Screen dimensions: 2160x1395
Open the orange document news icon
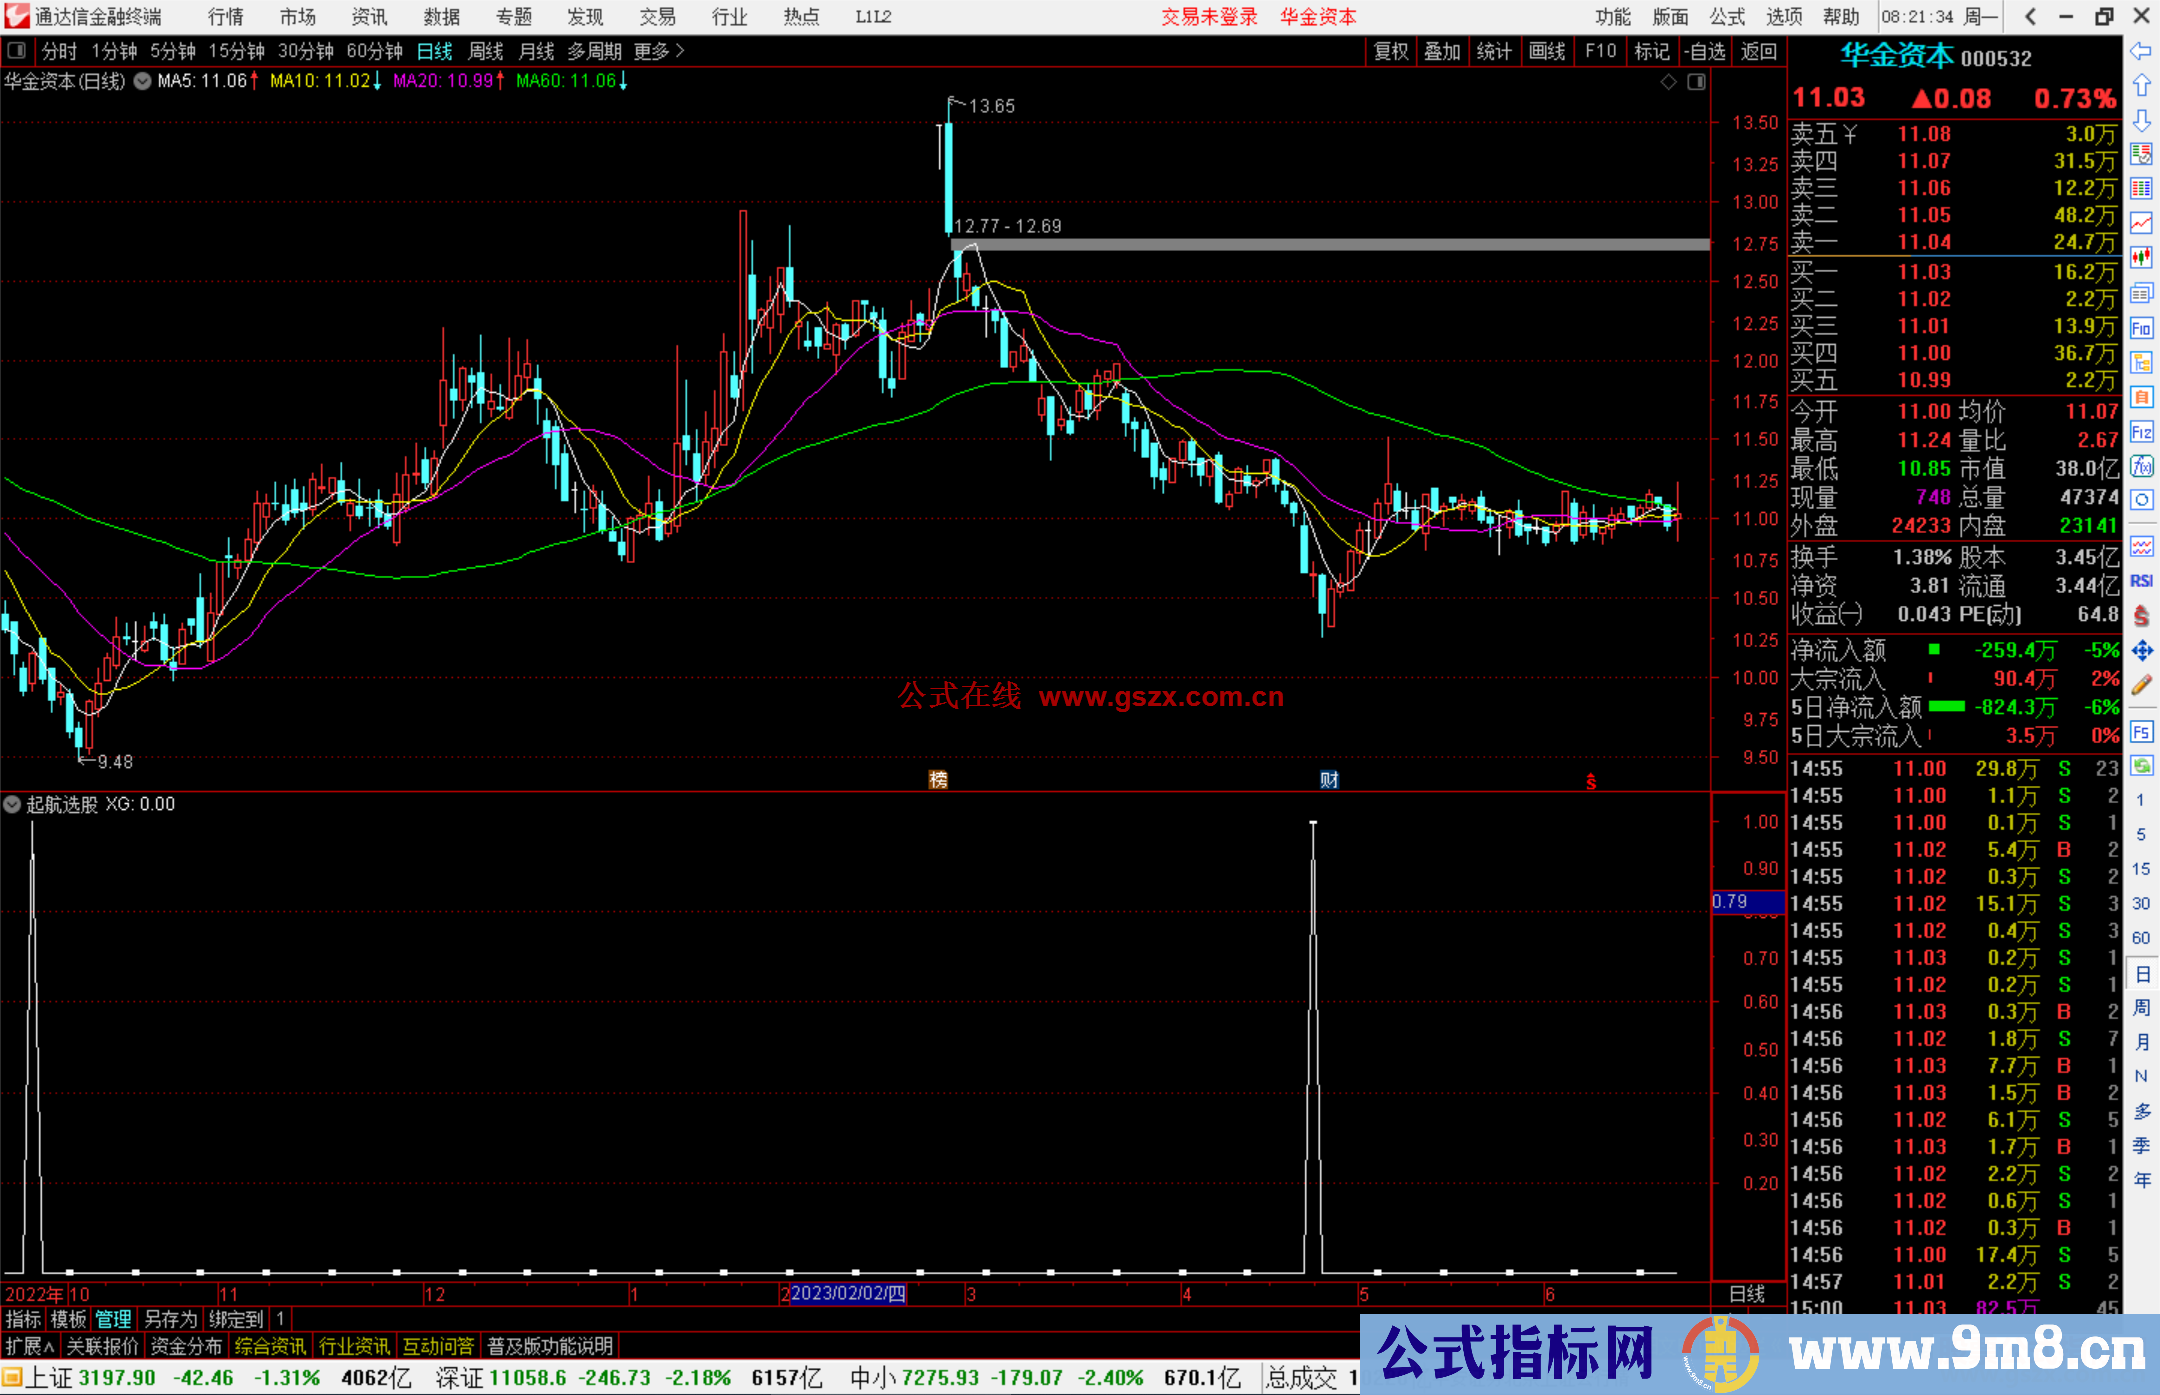click(x=2141, y=397)
